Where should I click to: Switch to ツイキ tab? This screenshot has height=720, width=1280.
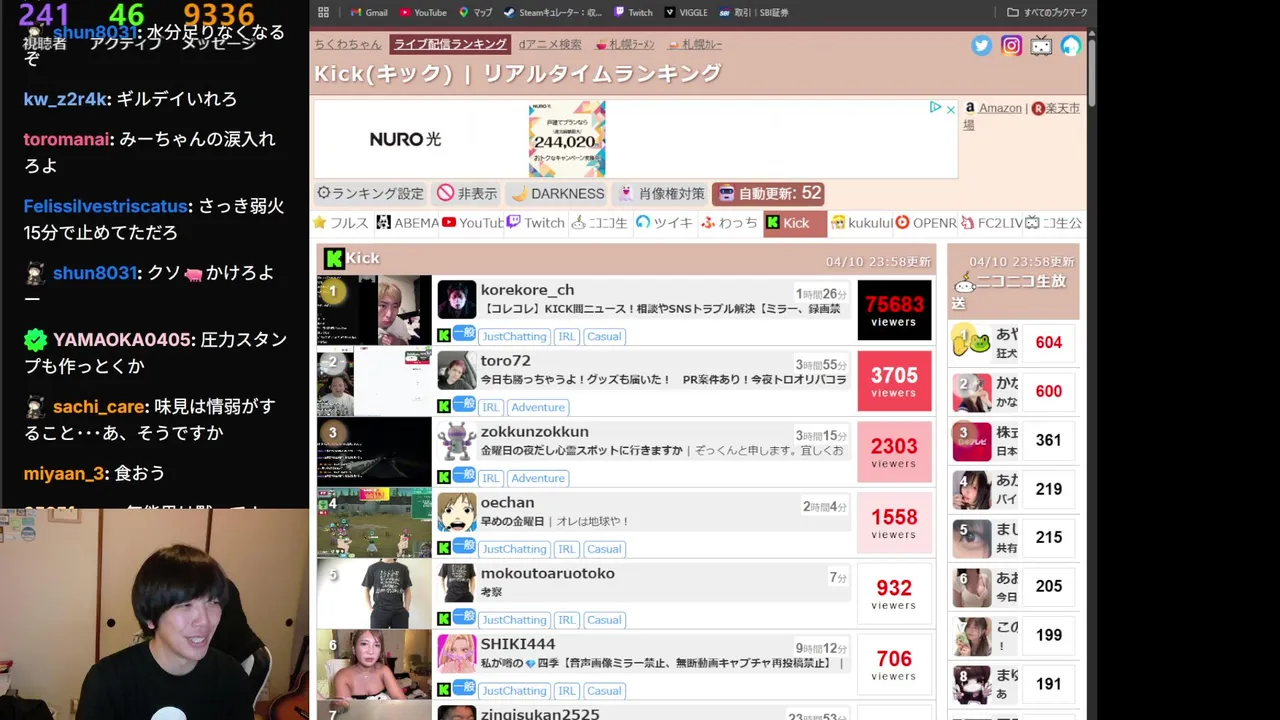point(664,223)
